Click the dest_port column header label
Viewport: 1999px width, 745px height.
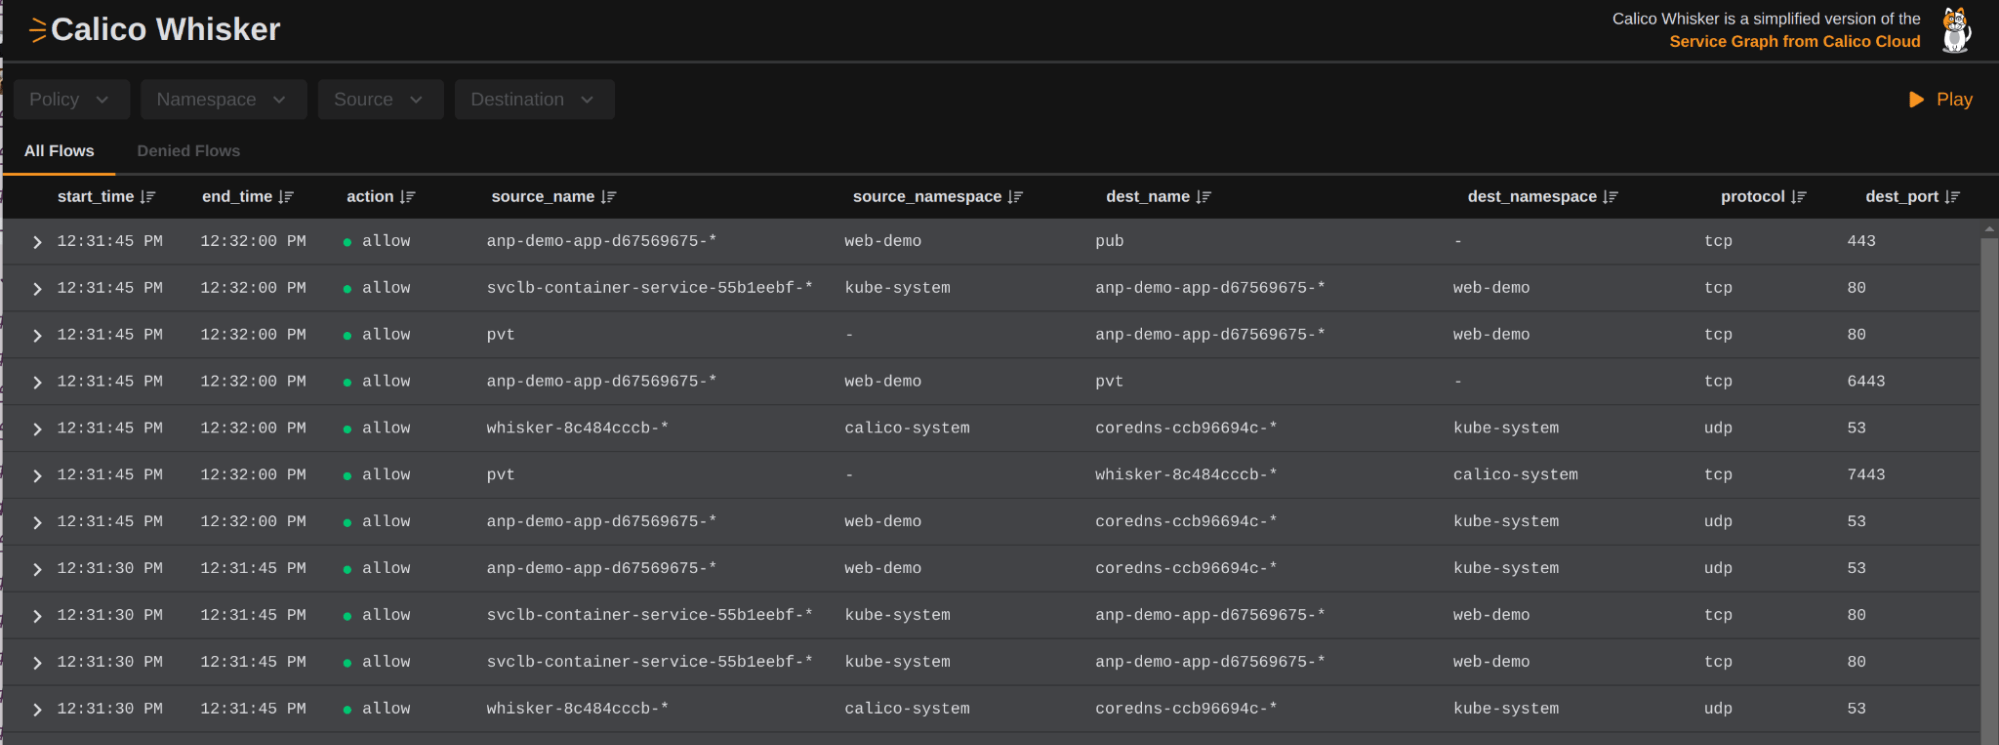(x=1902, y=197)
